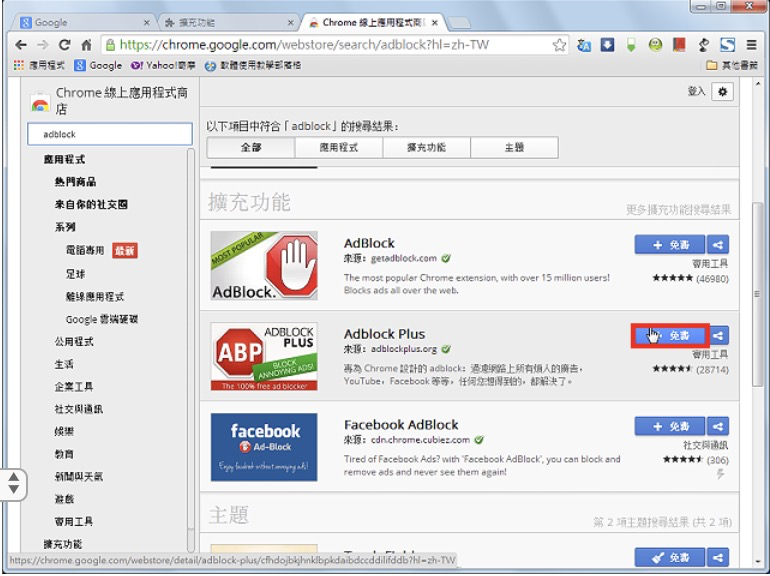This screenshot has height=576, width=770.
Task: Select 新聞與天氣 in the sidebar
Action: (x=79, y=476)
